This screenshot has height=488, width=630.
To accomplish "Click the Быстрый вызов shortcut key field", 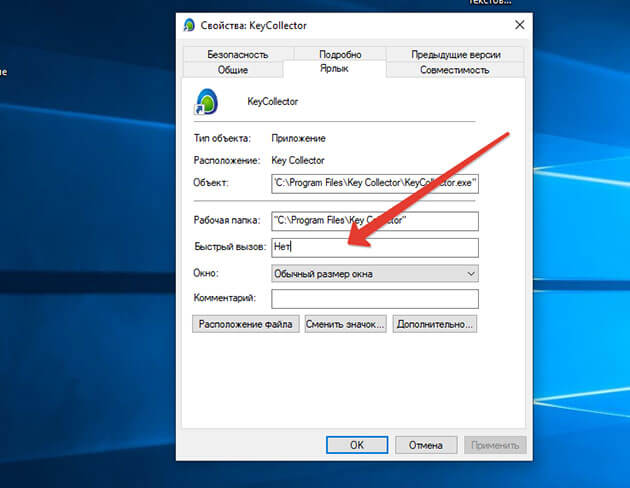I will point(374,247).
